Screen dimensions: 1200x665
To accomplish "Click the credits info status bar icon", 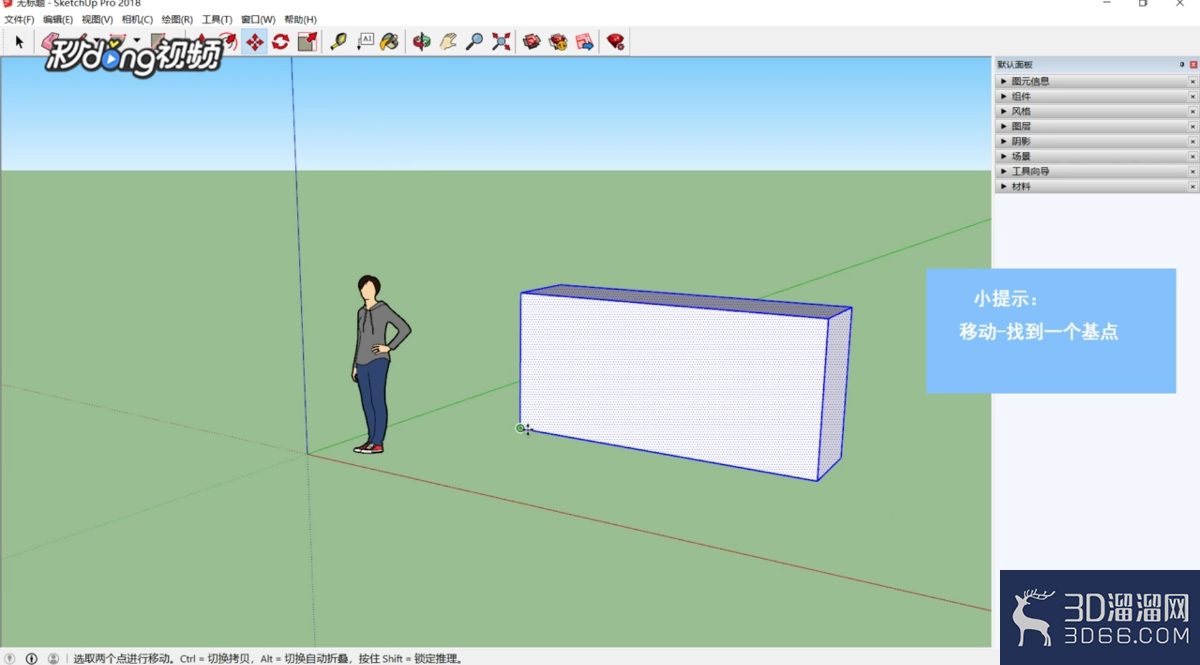I will 31,659.
